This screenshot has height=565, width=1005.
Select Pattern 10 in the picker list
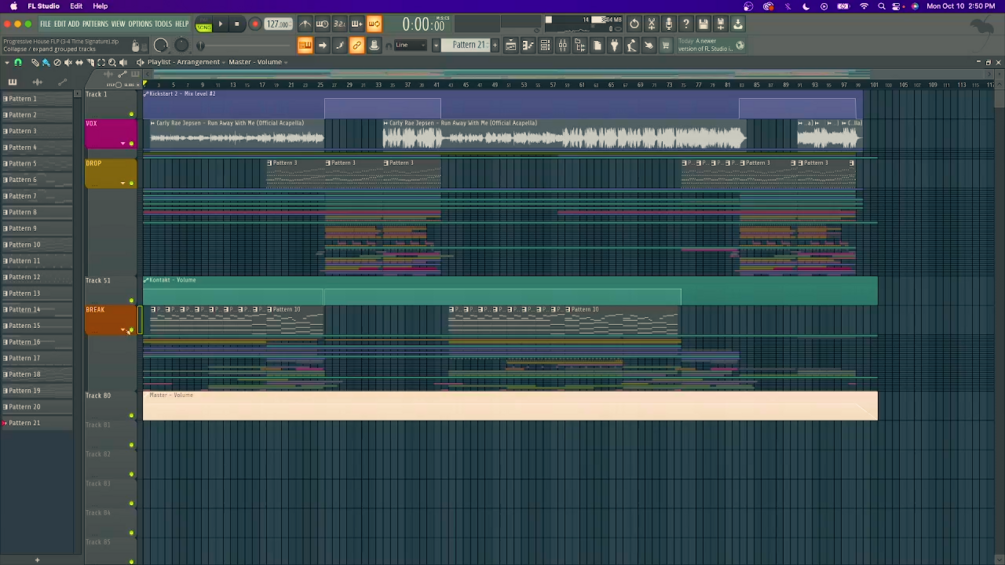(37, 245)
